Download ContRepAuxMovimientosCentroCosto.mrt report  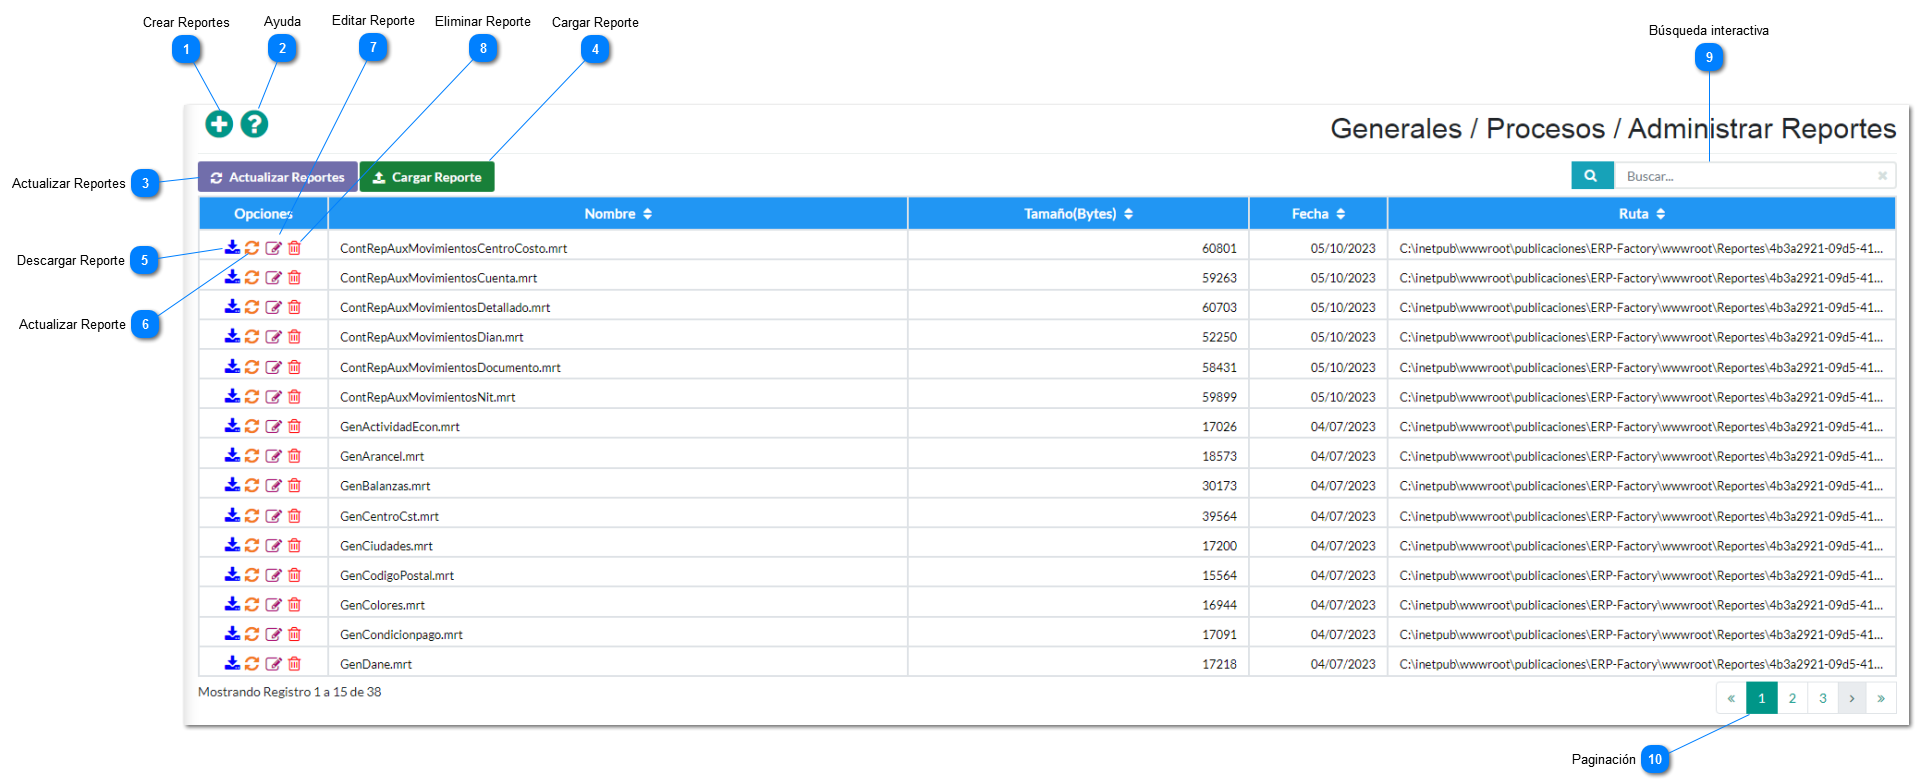(232, 248)
